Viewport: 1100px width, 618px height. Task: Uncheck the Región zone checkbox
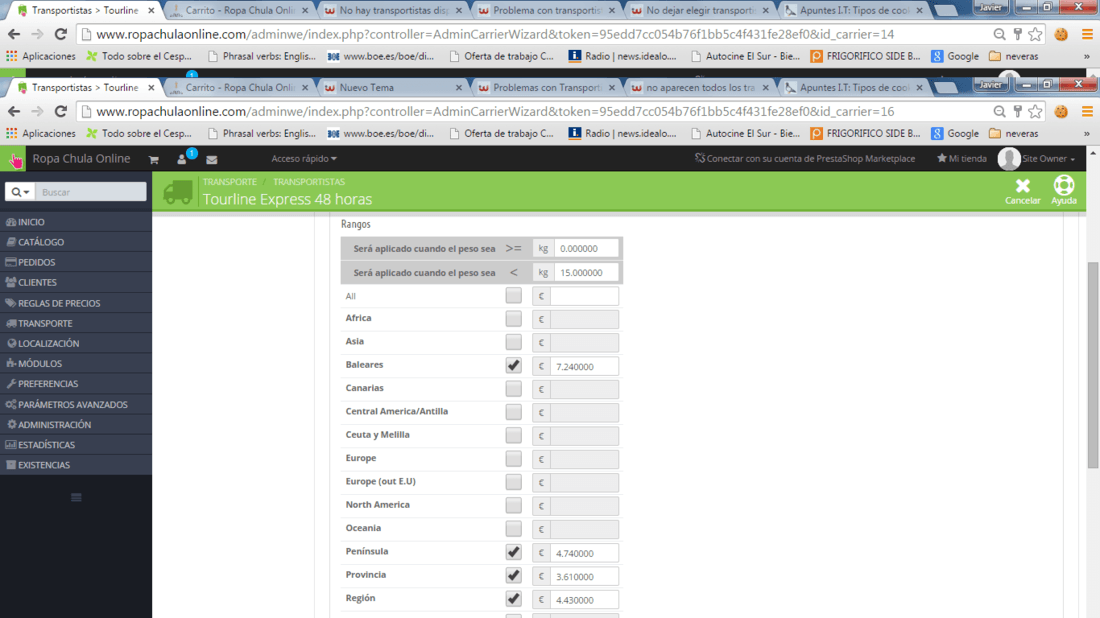pos(514,599)
